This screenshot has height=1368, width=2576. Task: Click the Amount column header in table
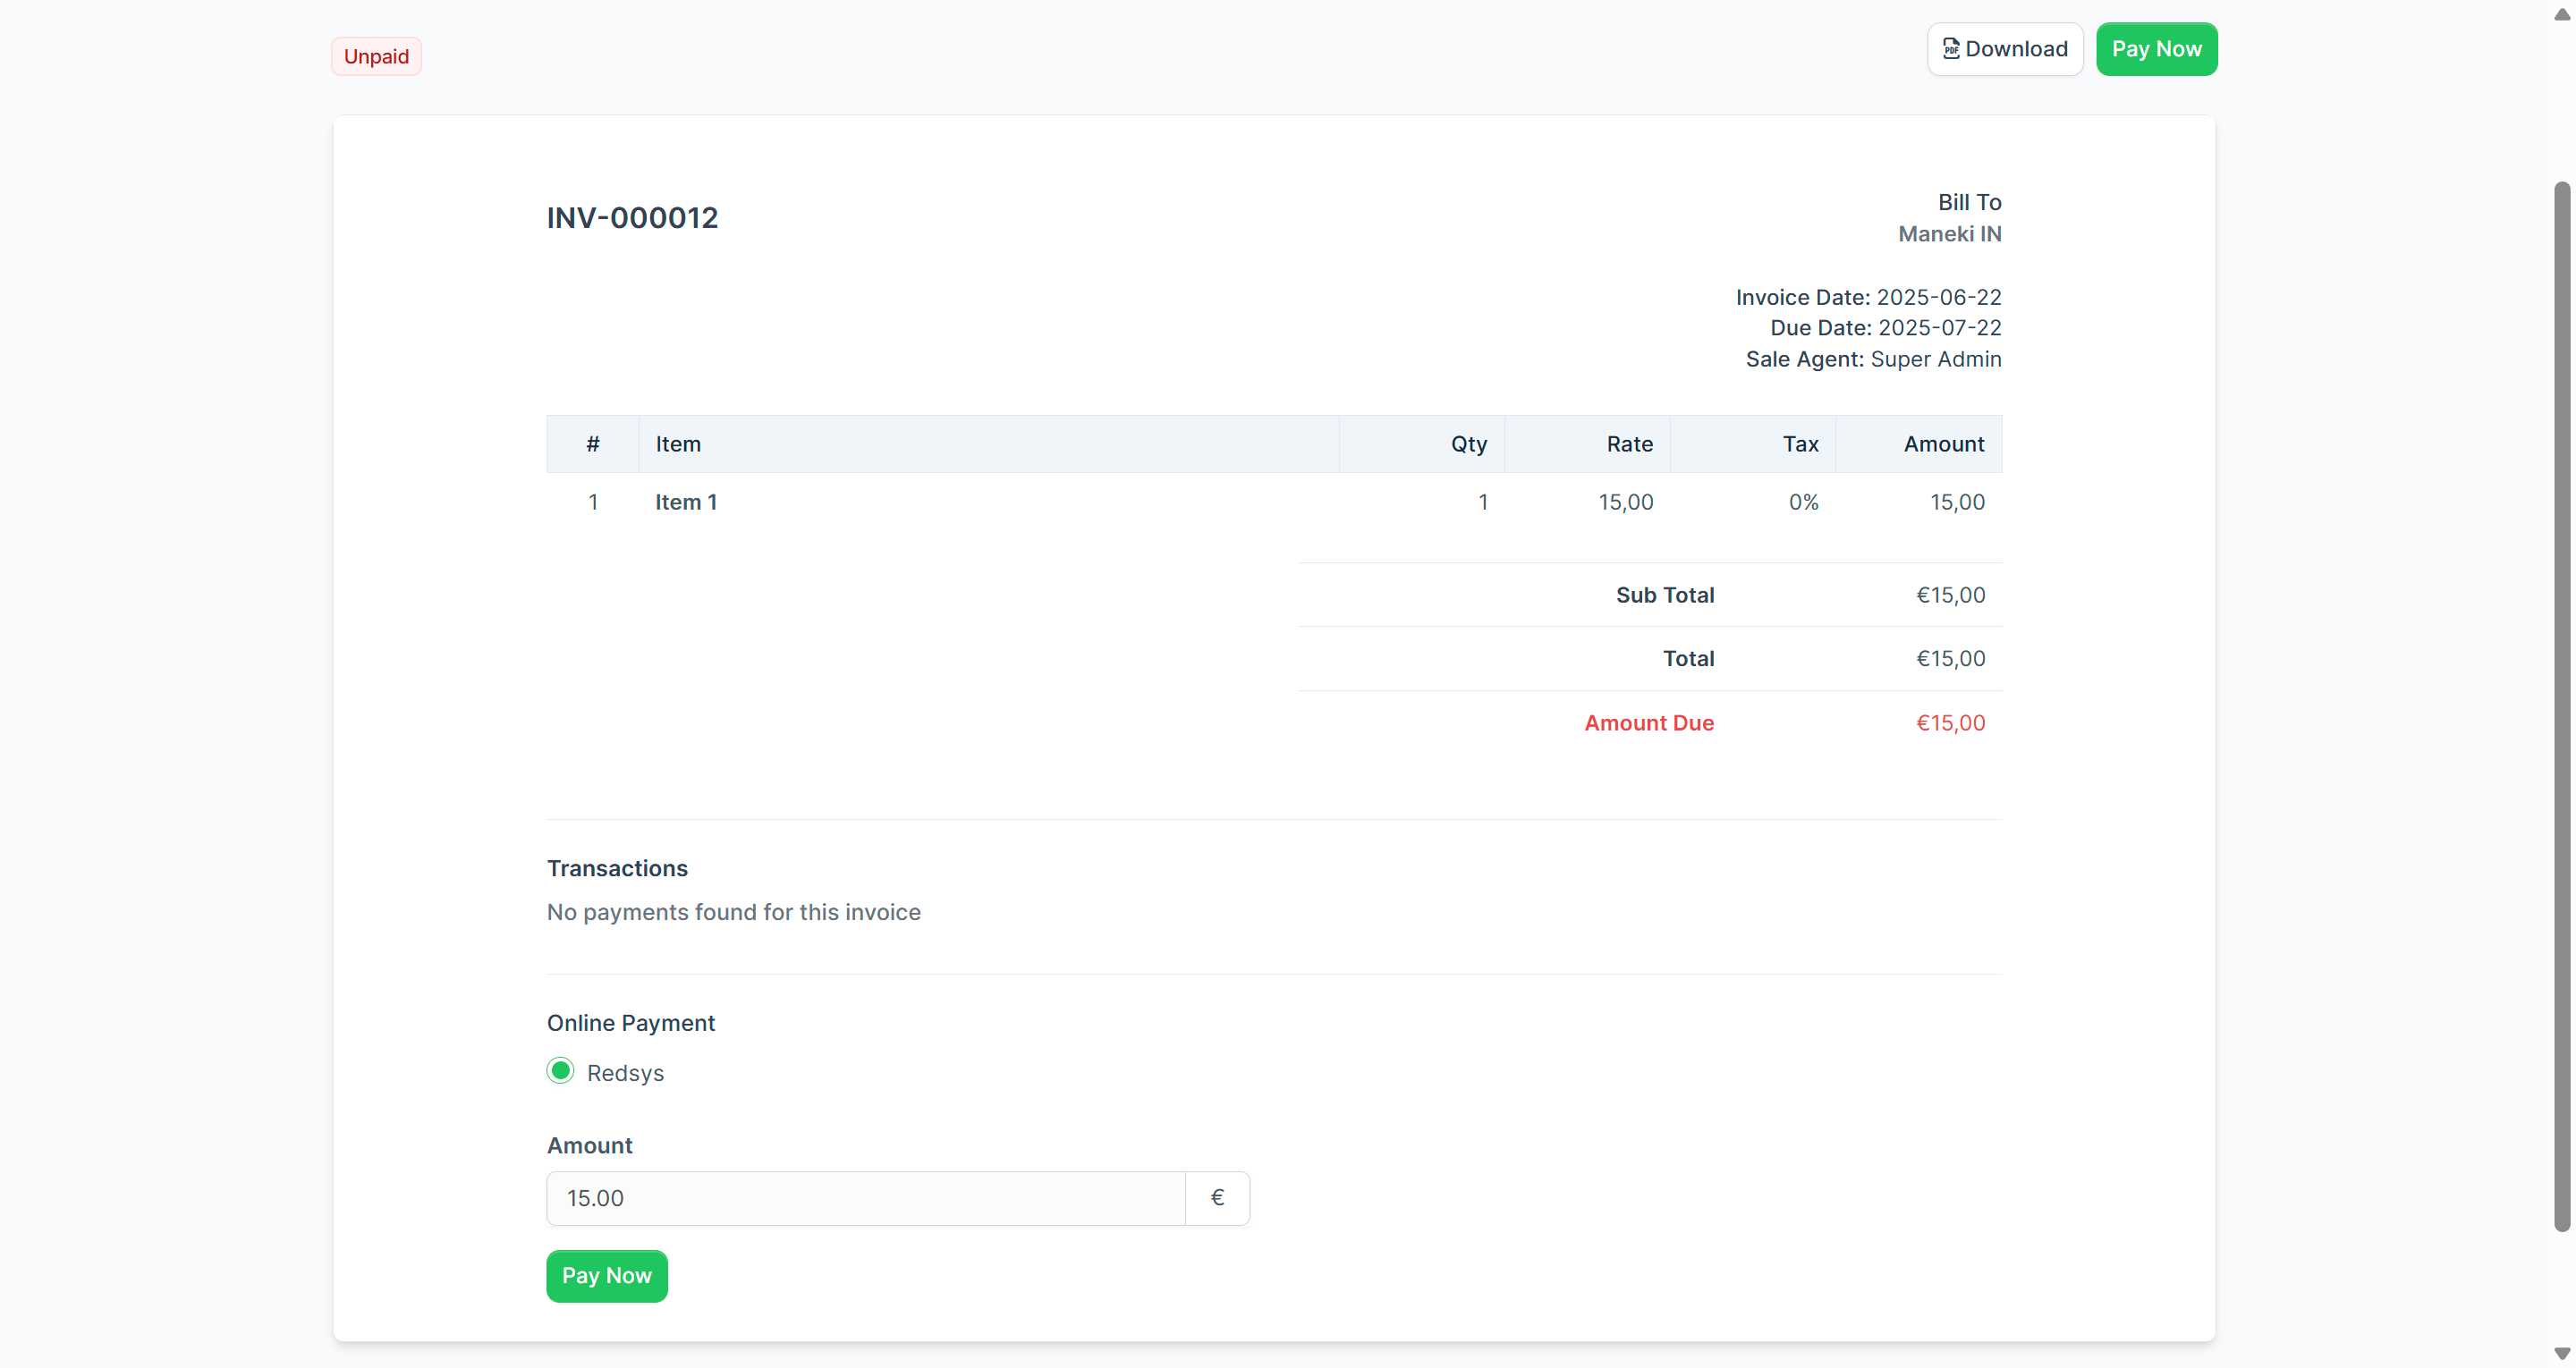pos(1943,444)
